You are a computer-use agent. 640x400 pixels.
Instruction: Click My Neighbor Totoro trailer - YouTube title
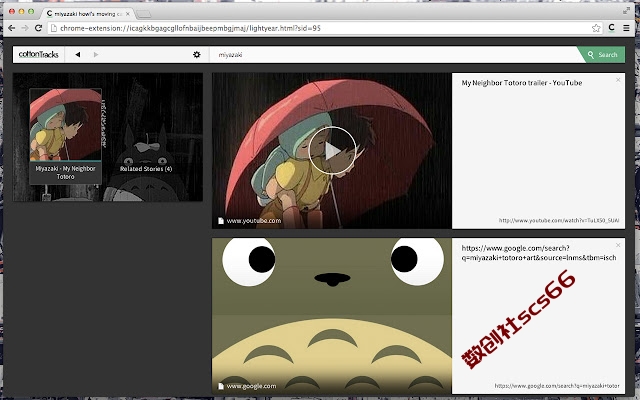tap(522, 83)
